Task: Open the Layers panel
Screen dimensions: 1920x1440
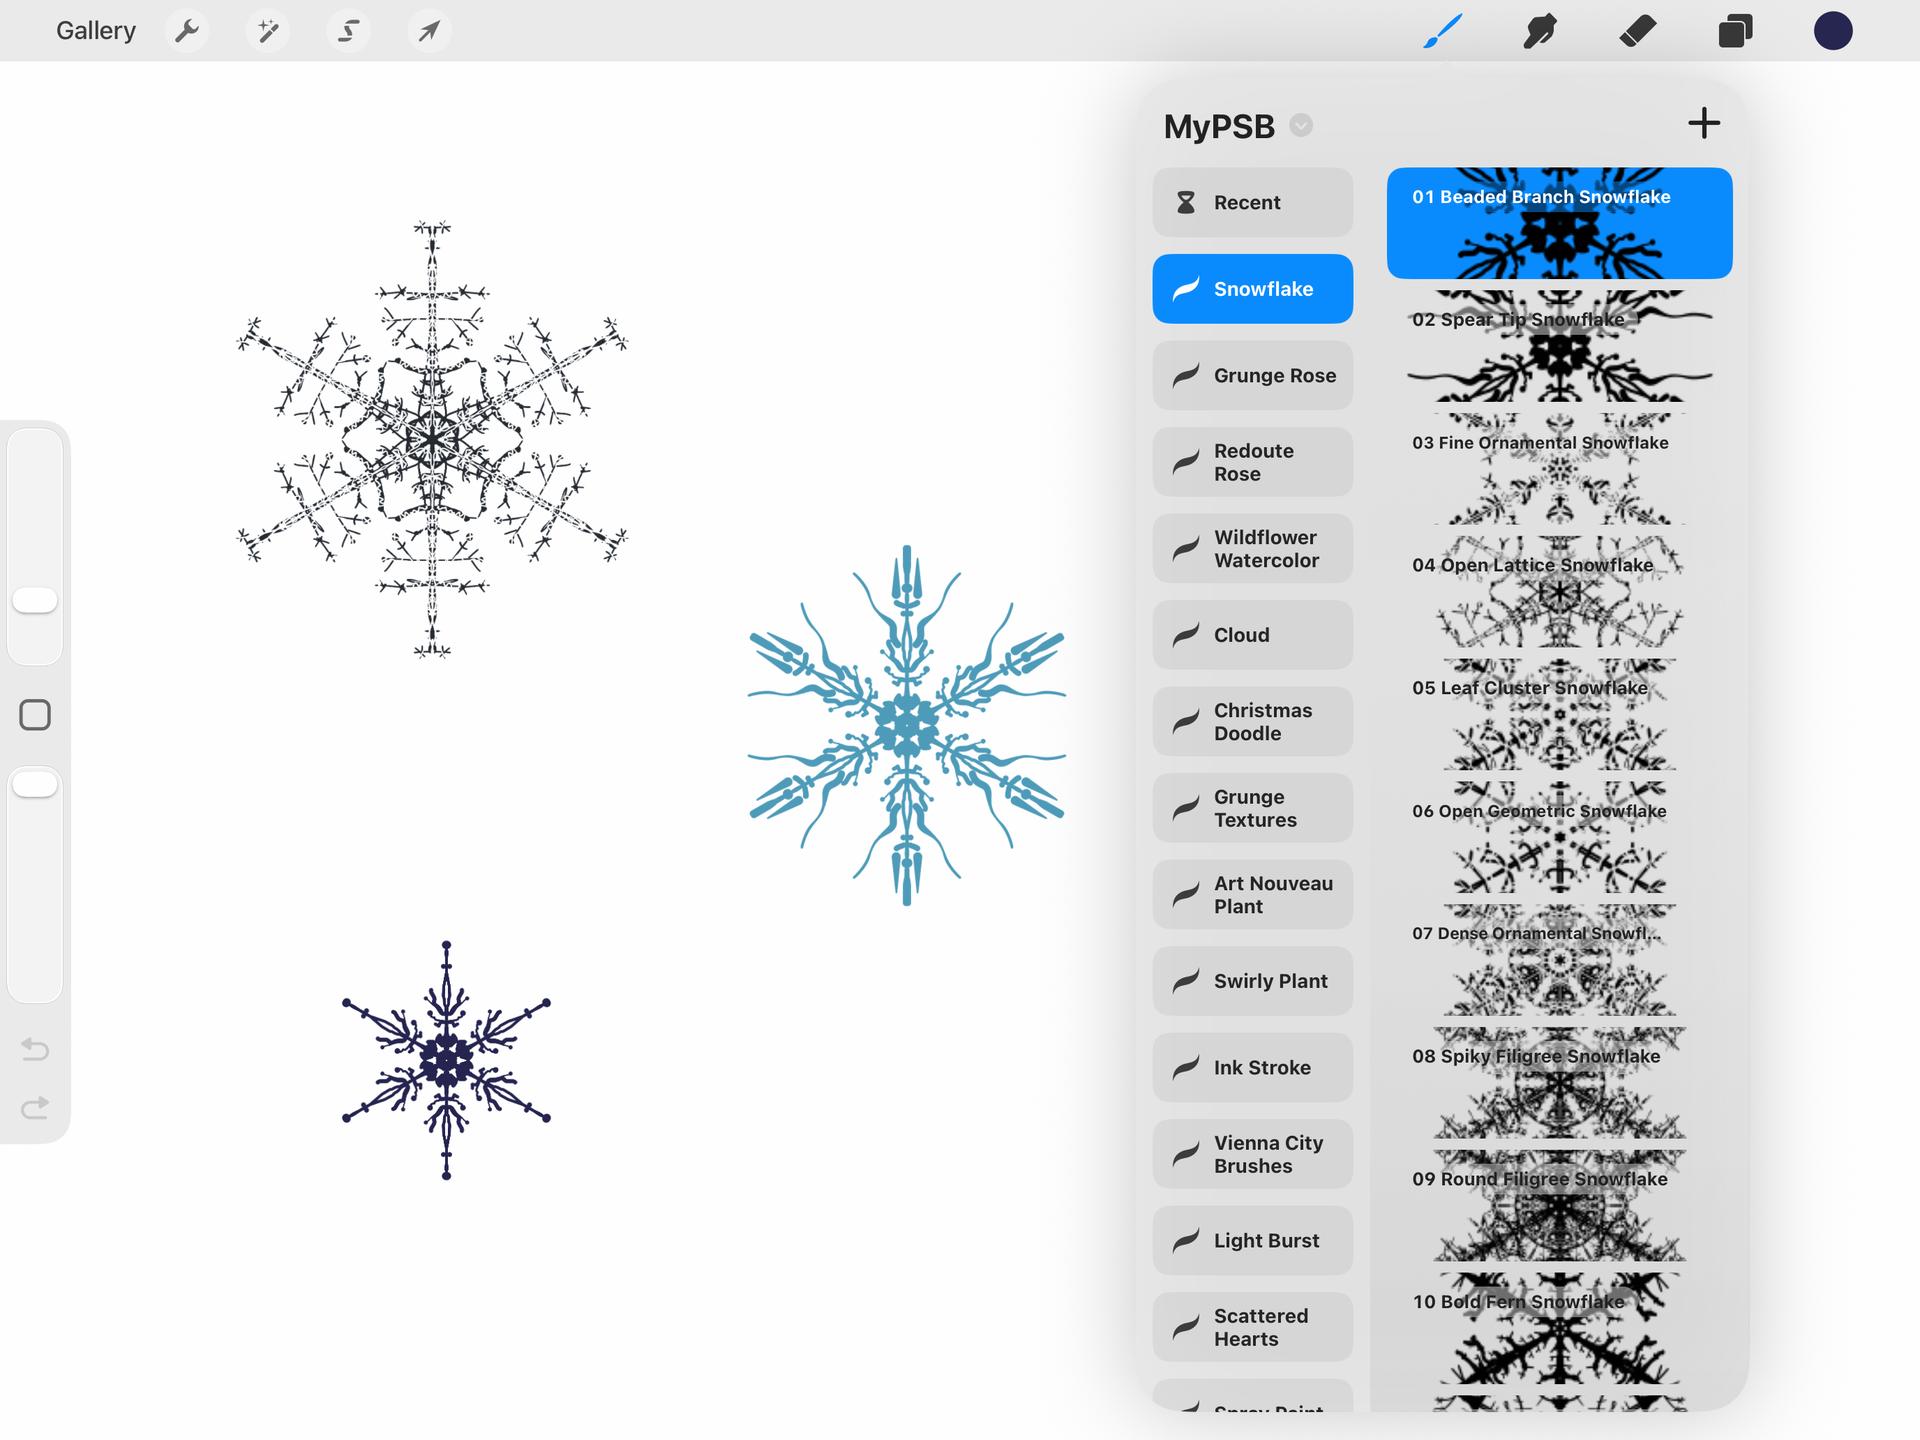Action: (1735, 31)
